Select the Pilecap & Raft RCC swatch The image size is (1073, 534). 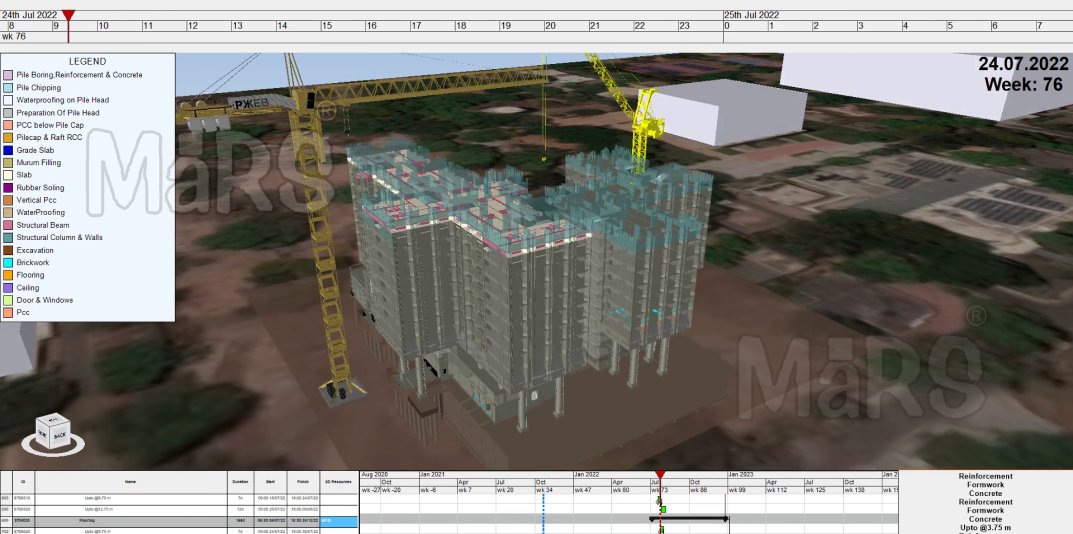(x=8, y=138)
